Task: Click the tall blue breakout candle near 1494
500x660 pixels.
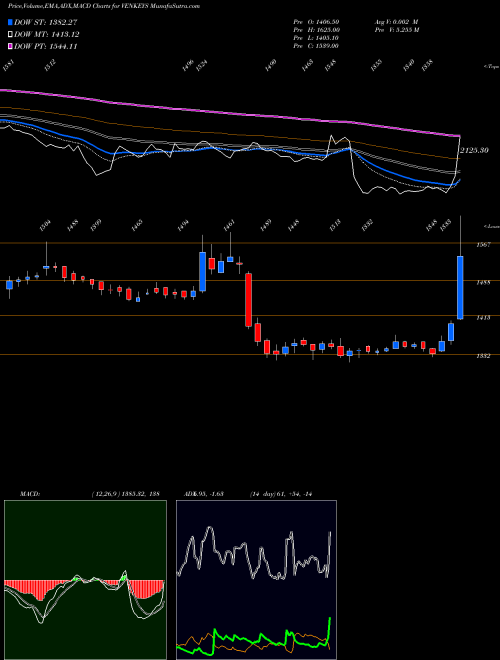Action: pyautogui.click(x=202, y=271)
